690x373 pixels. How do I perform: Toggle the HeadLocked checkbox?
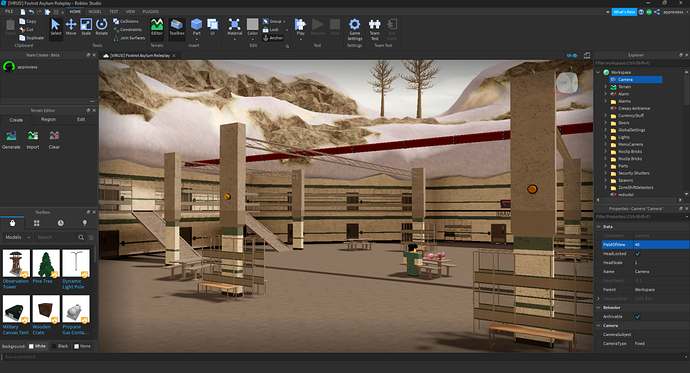point(638,254)
